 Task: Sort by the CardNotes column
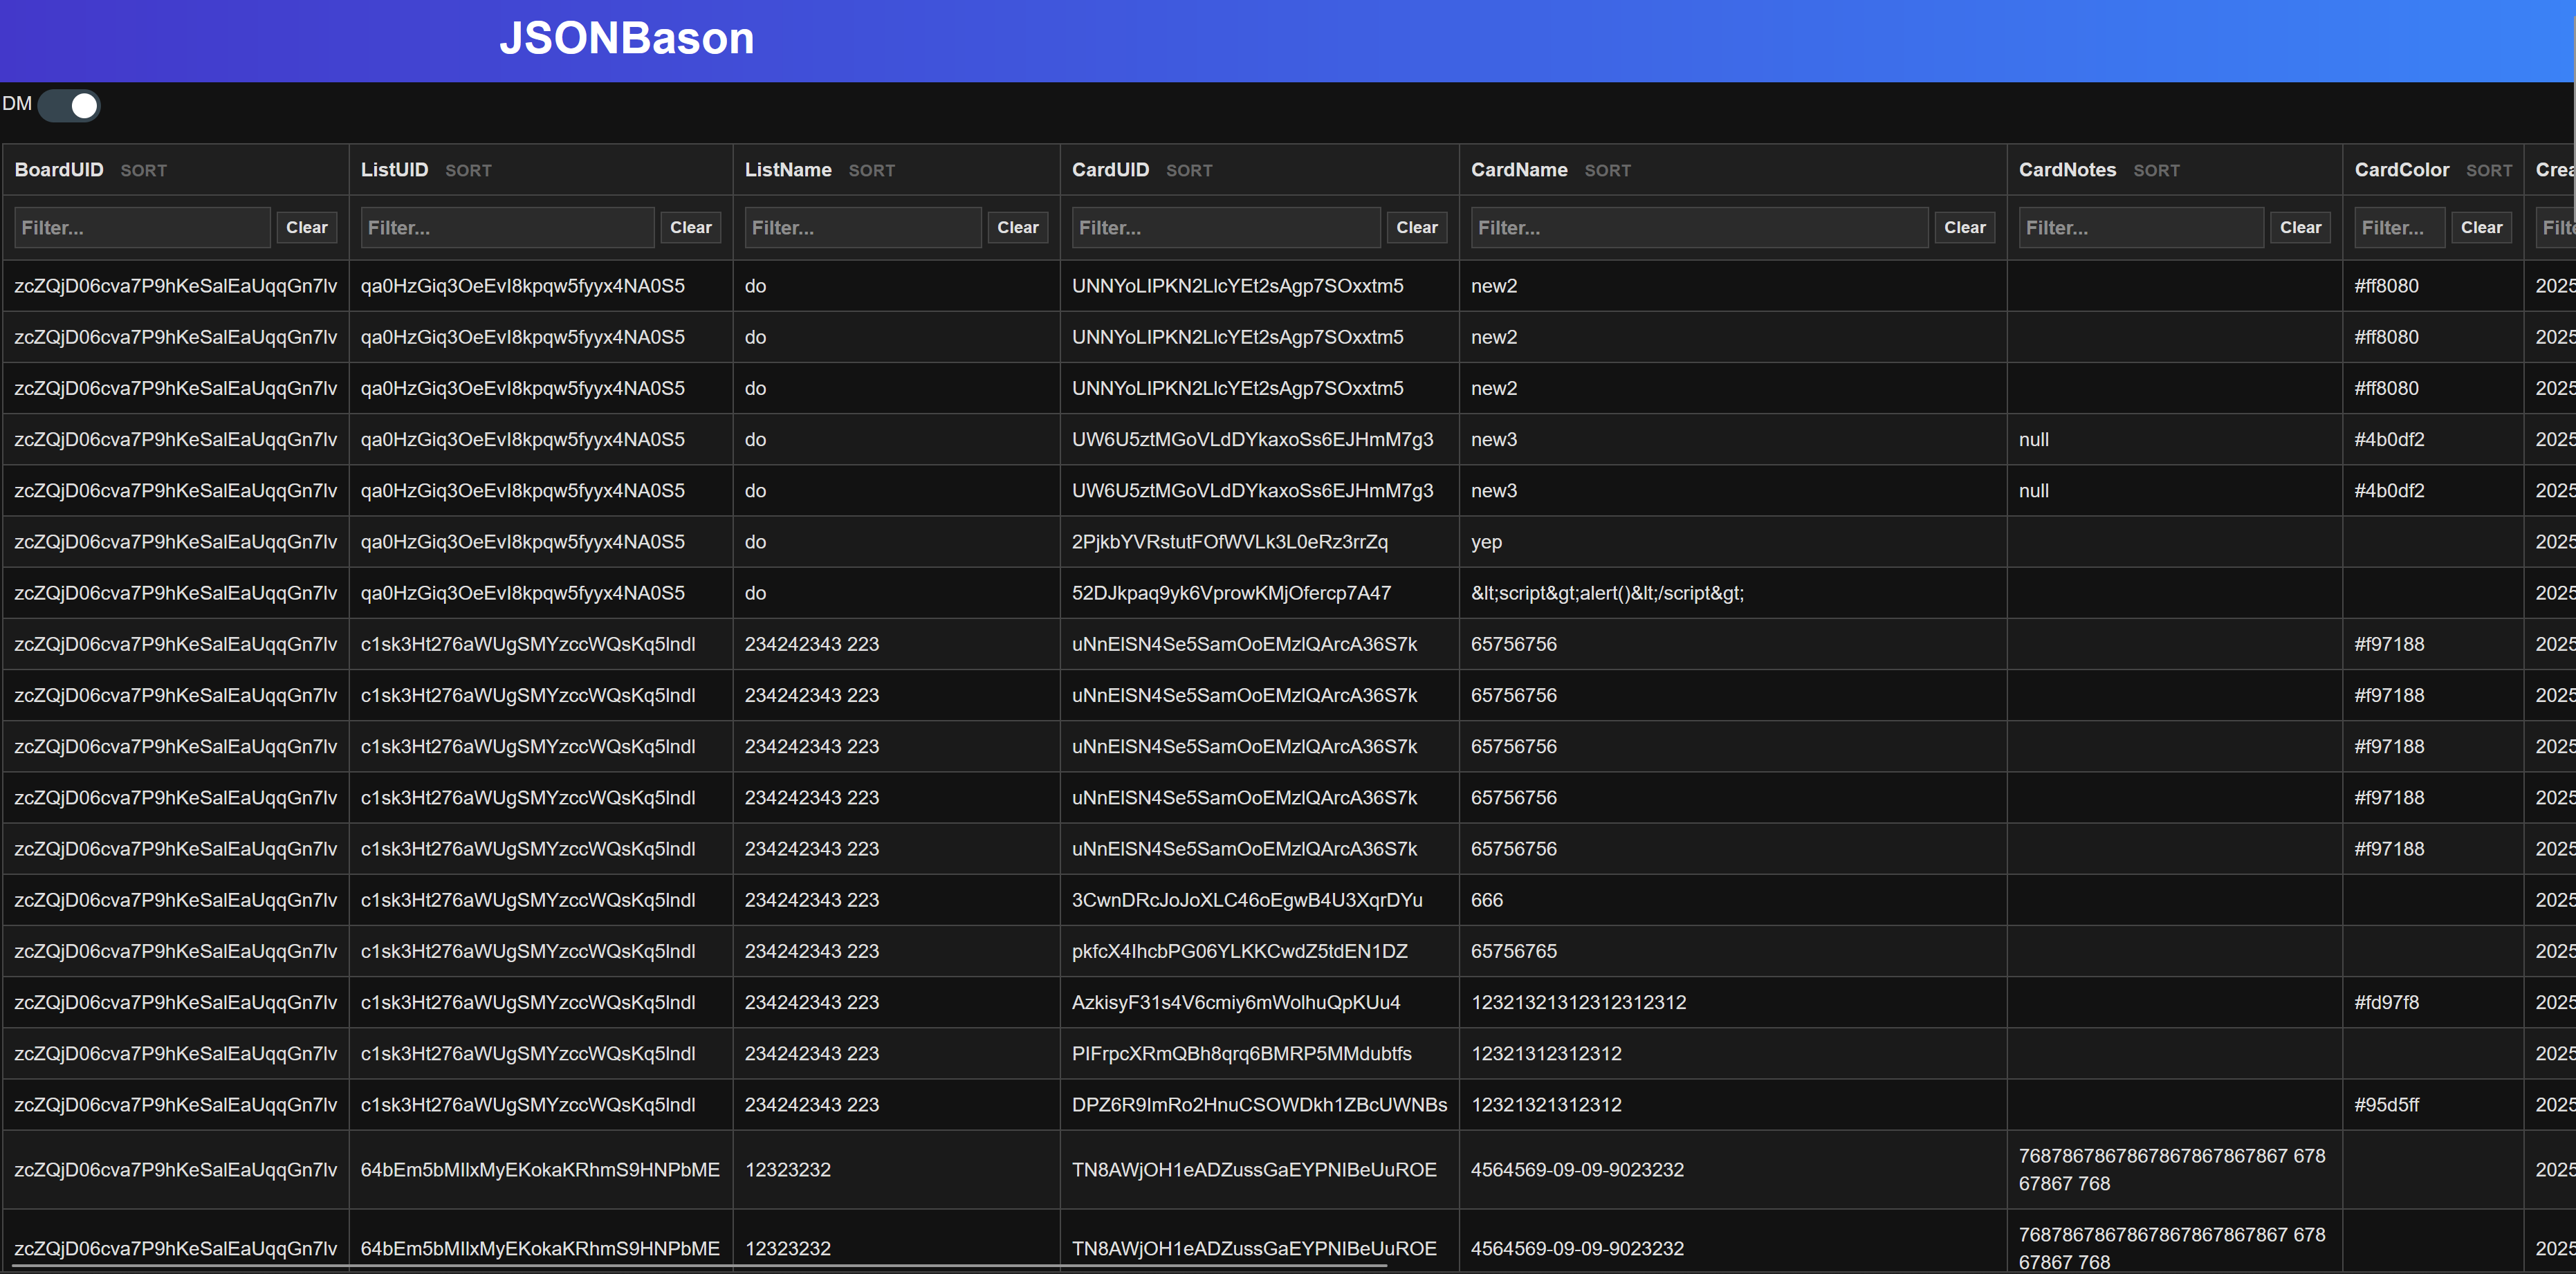click(x=2156, y=171)
